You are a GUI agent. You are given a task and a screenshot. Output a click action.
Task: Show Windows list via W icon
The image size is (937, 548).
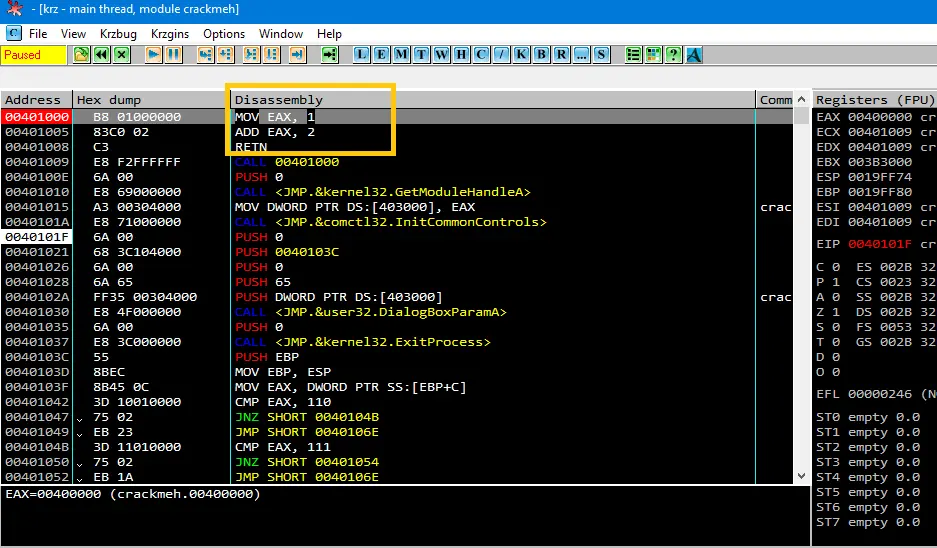coord(442,55)
